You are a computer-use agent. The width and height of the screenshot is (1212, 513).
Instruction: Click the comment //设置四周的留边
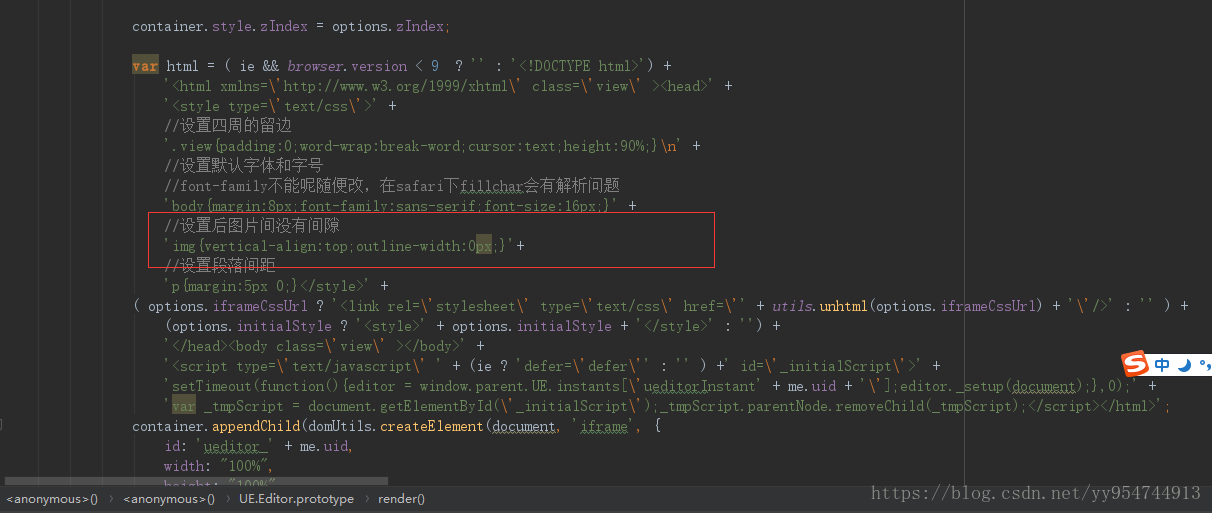[x=228, y=126]
